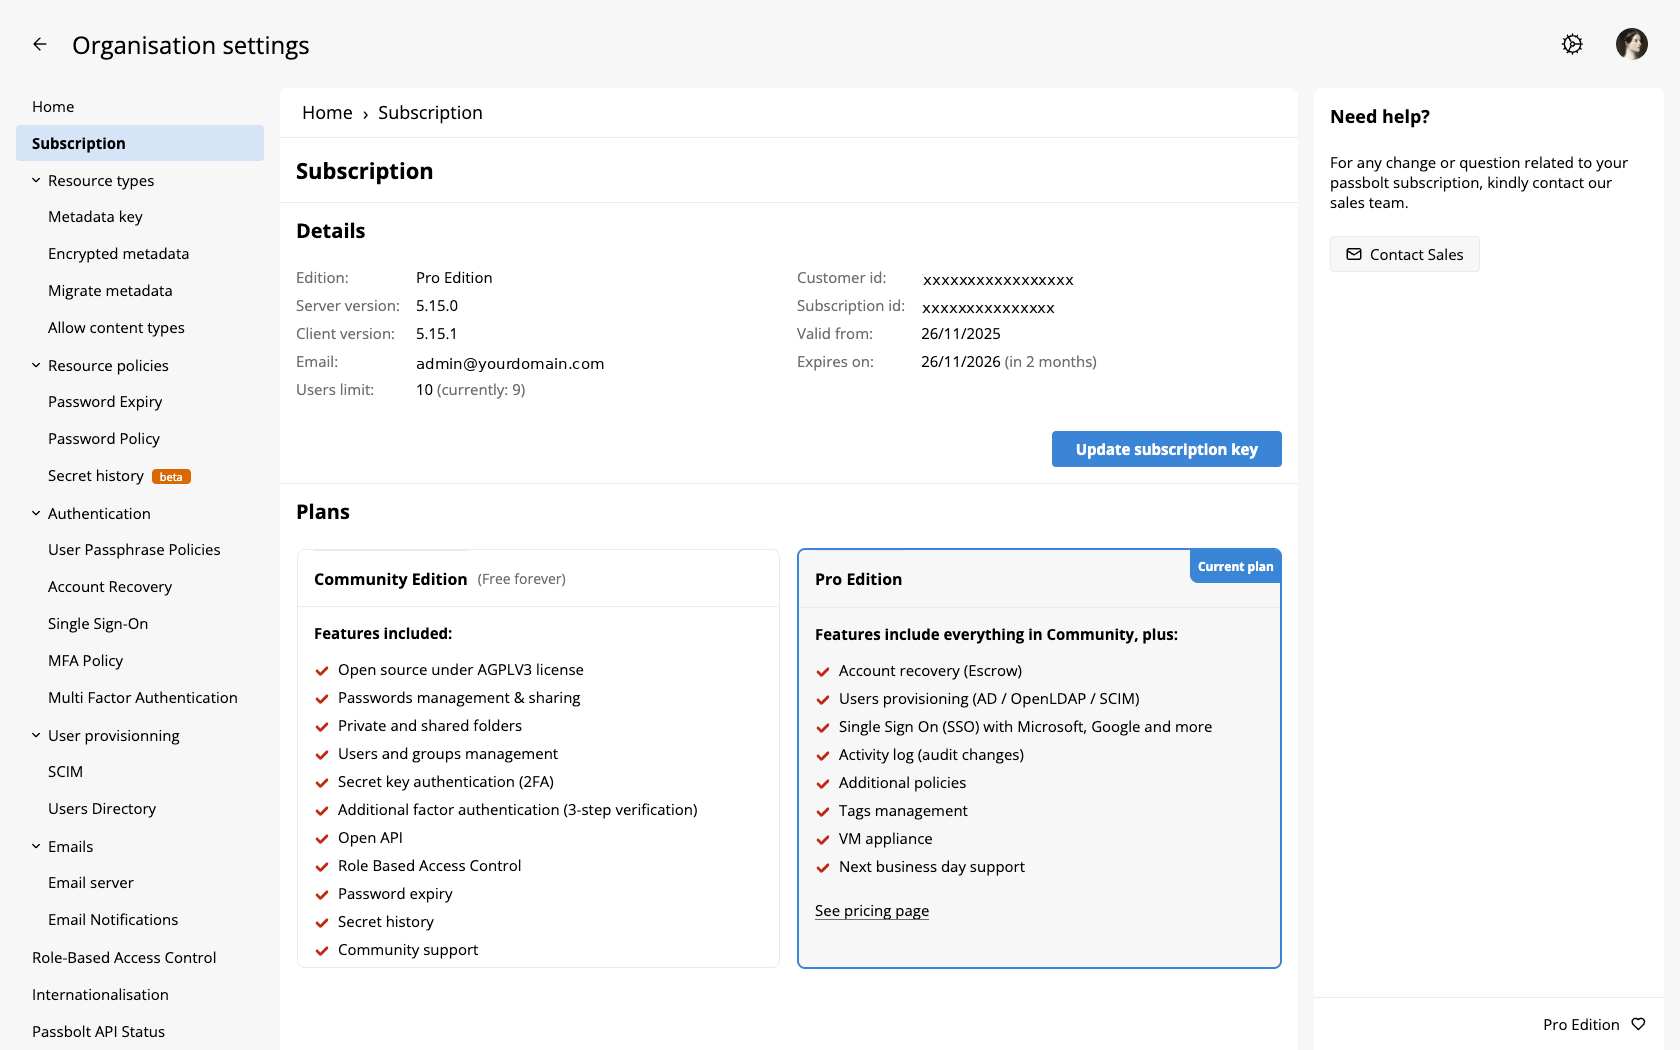Click Update subscription key button

(1166, 449)
